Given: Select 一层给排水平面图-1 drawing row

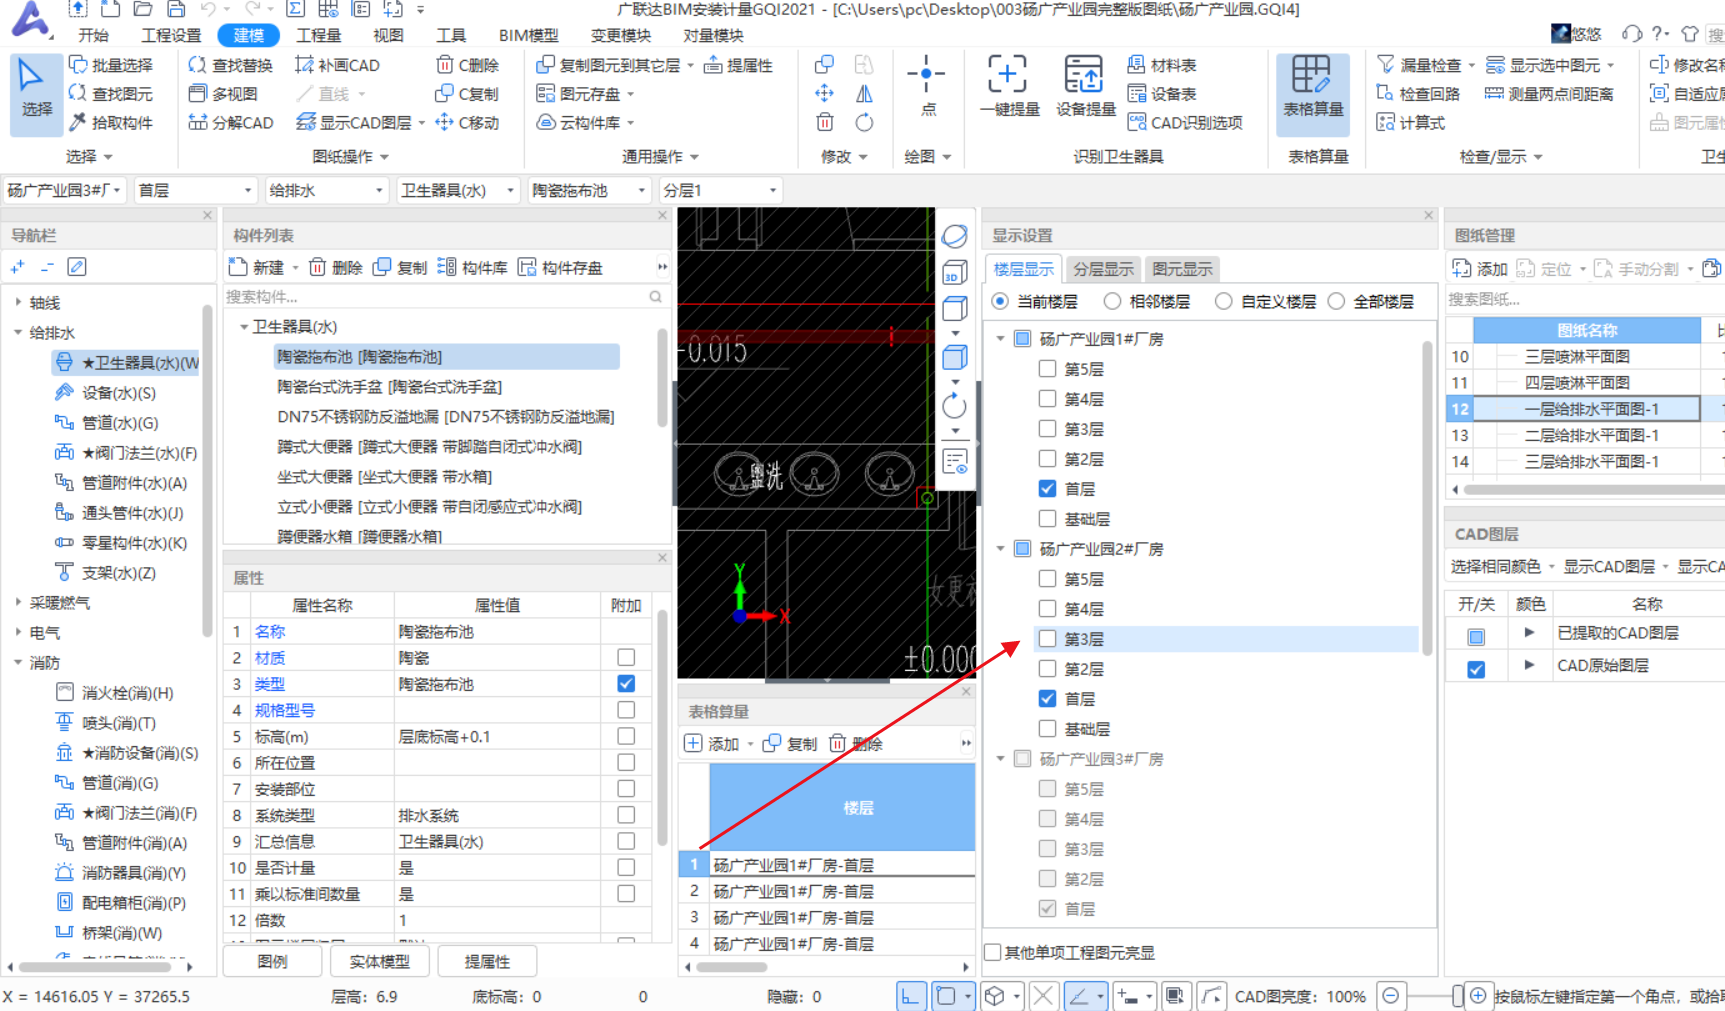Looking at the screenshot, I should point(1587,409).
